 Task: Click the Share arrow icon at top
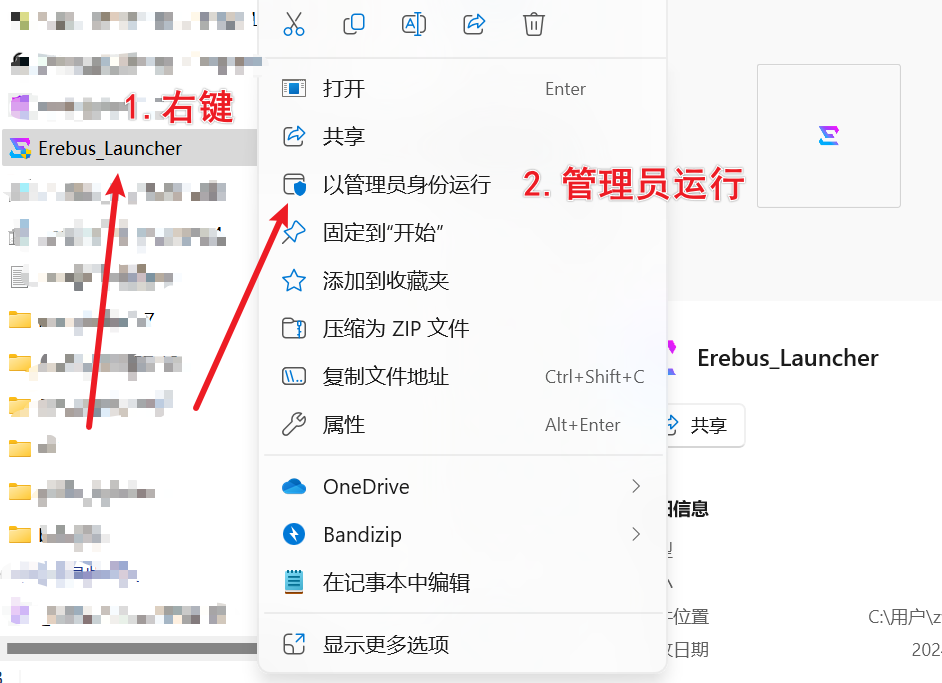(475, 24)
